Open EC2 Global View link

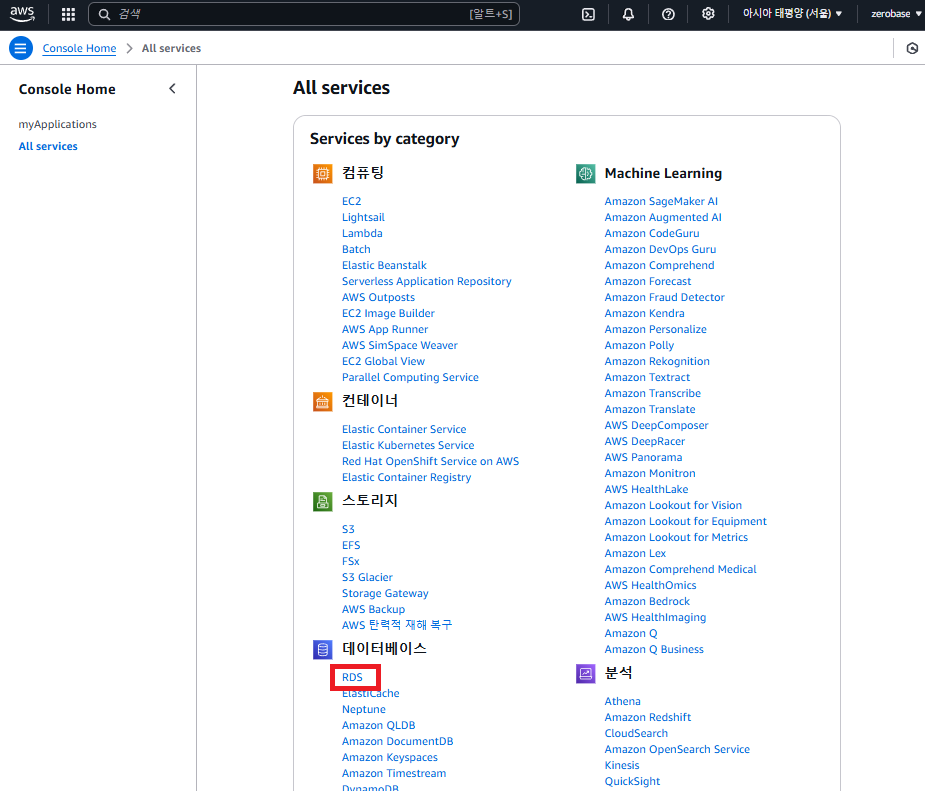383,361
